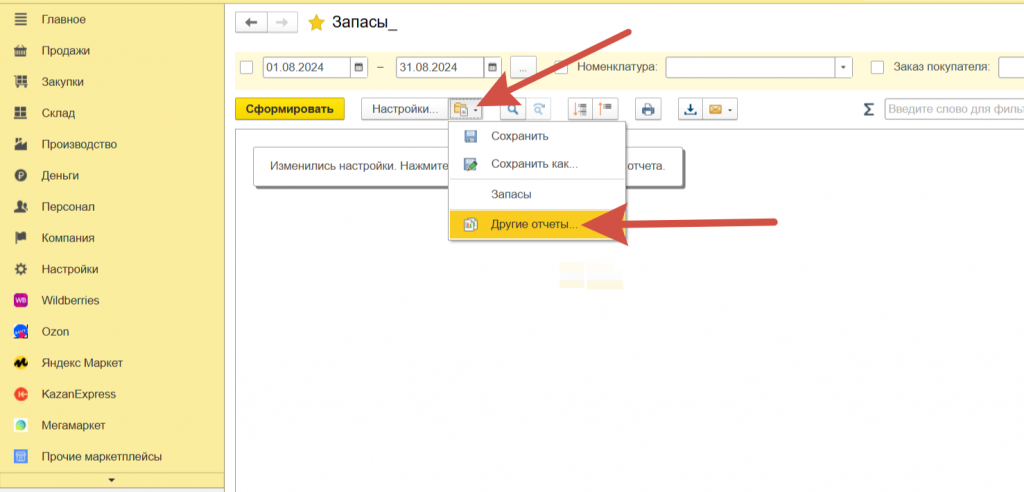
Task: Open calendar picker for start date 01.08.2024
Action: tap(359, 67)
